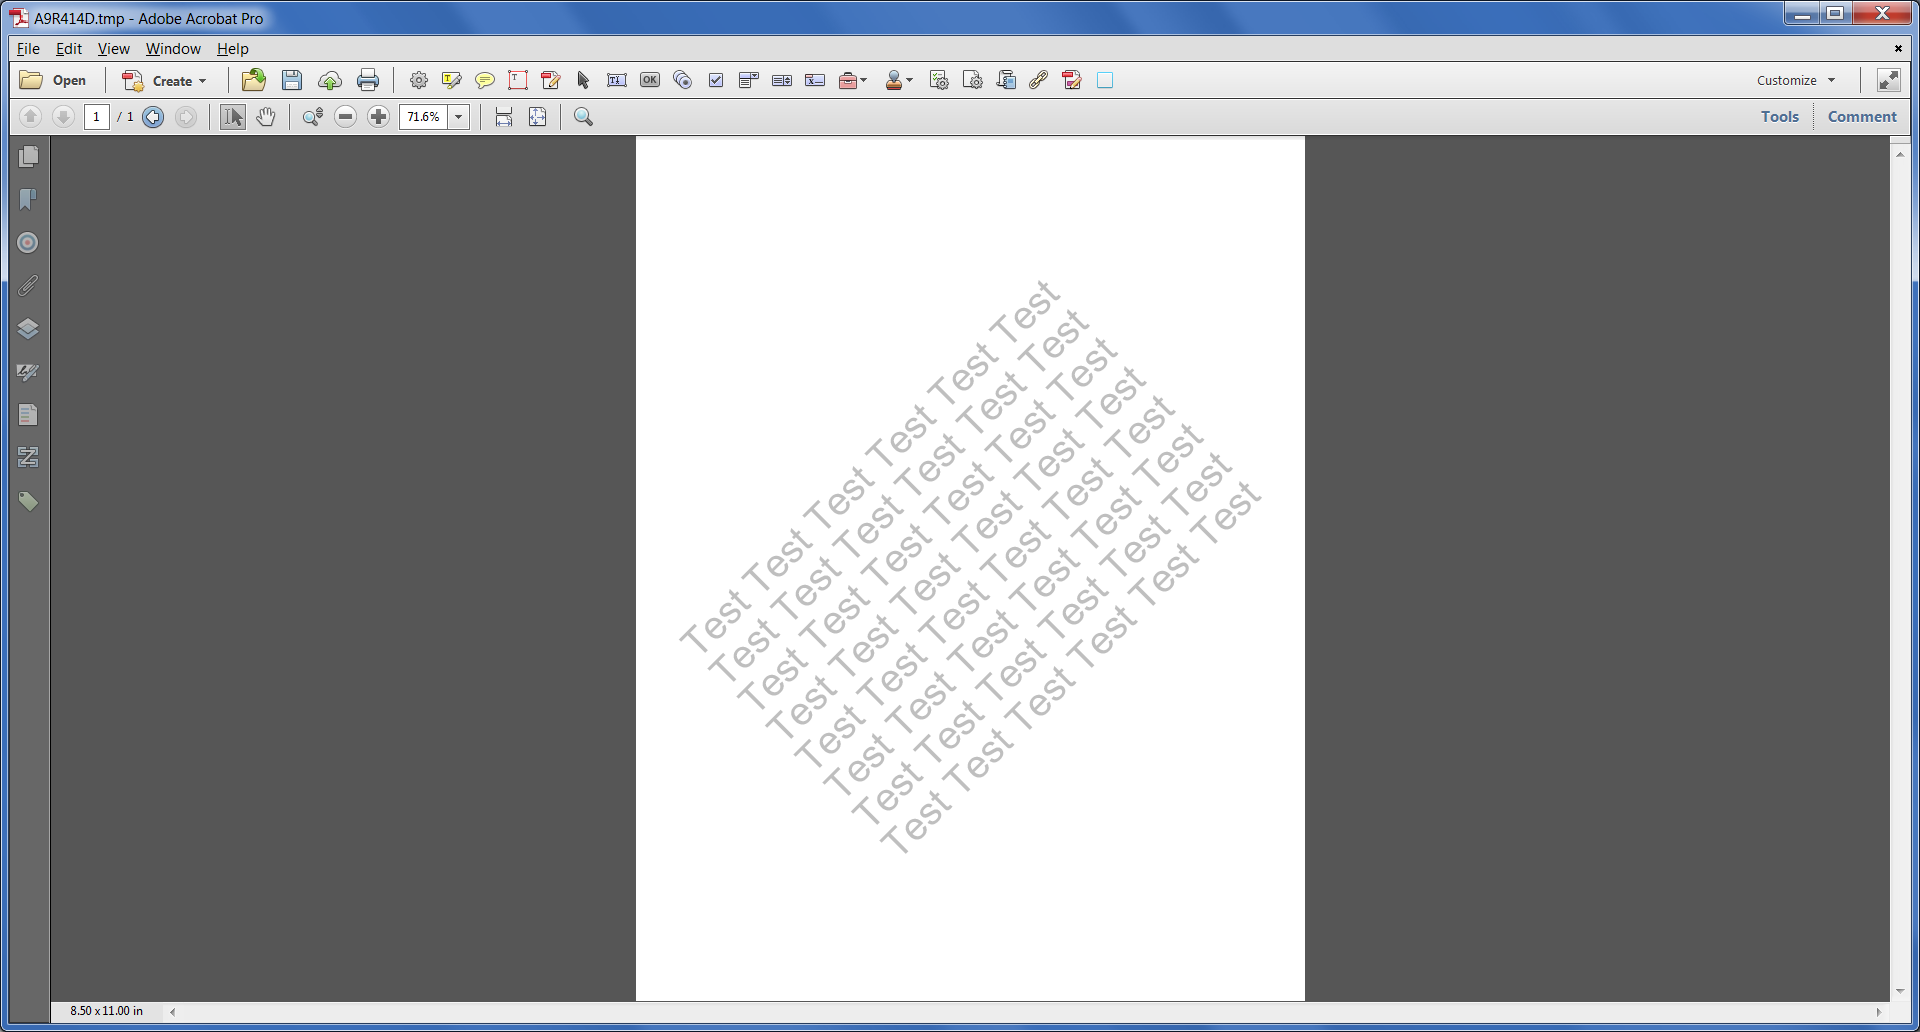Select the Sticky Note comment tool
1920x1032 pixels.
tap(485, 80)
